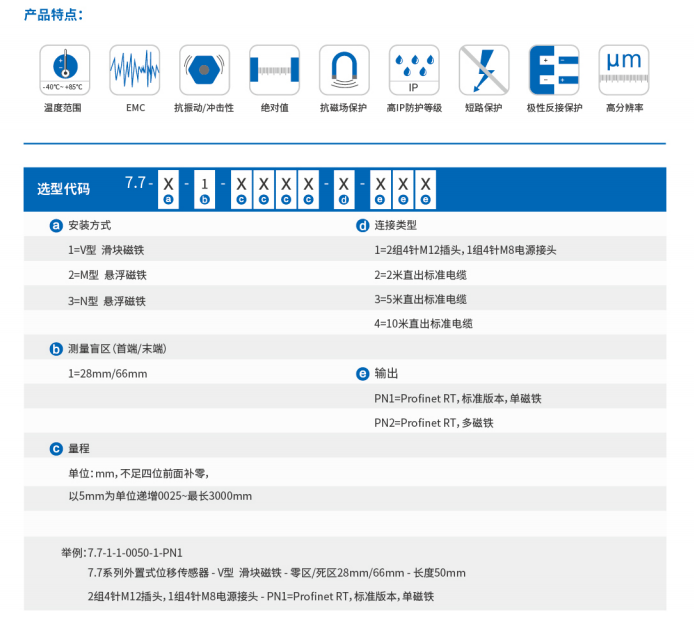Choose 4=10米直出标准电缆 connection option
Screen dimensions: 694x617
point(423,324)
